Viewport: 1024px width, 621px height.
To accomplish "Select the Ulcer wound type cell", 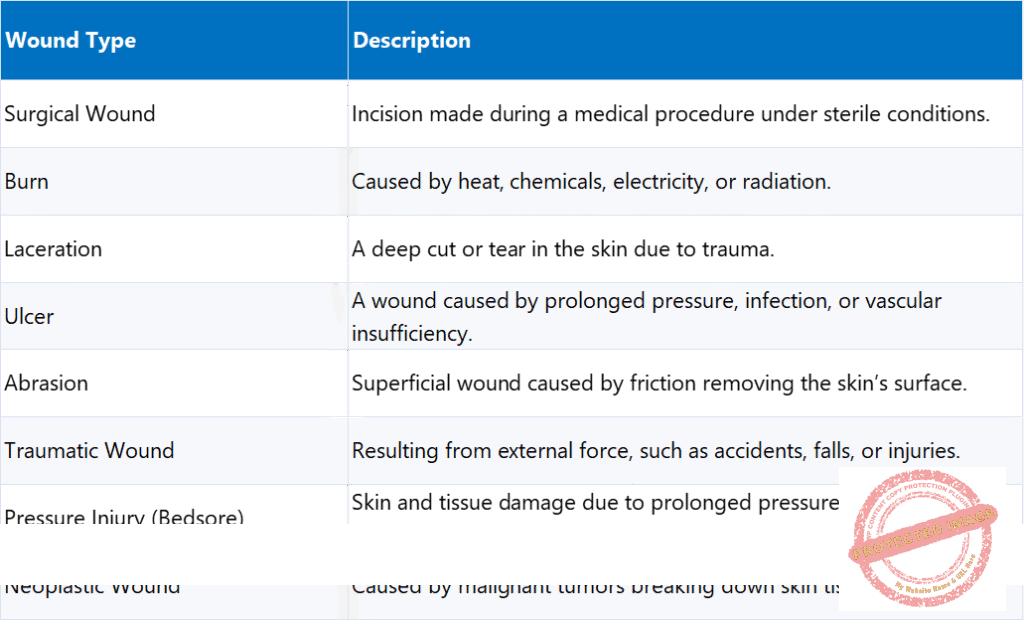I will point(174,316).
